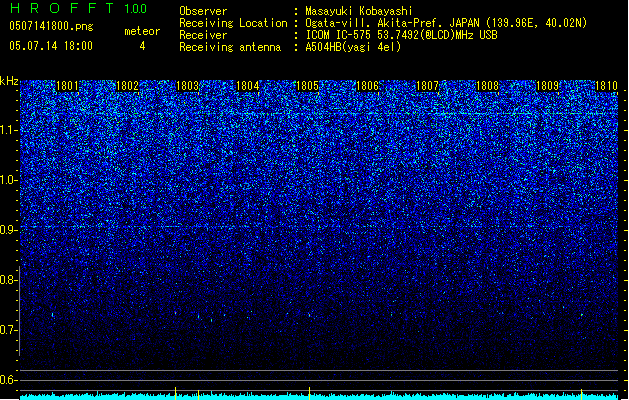The height and width of the screenshot is (400, 629).
Task: Click the 1806 time marker
Action: [x=367, y=86]
